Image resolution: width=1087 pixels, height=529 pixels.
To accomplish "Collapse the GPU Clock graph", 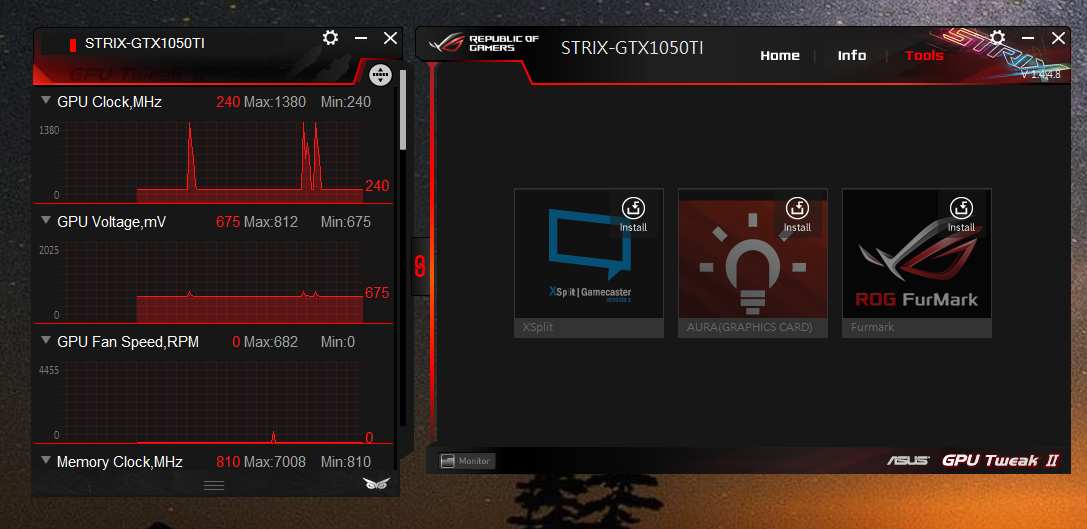I will pyautogui.click(x=46, y=101).
